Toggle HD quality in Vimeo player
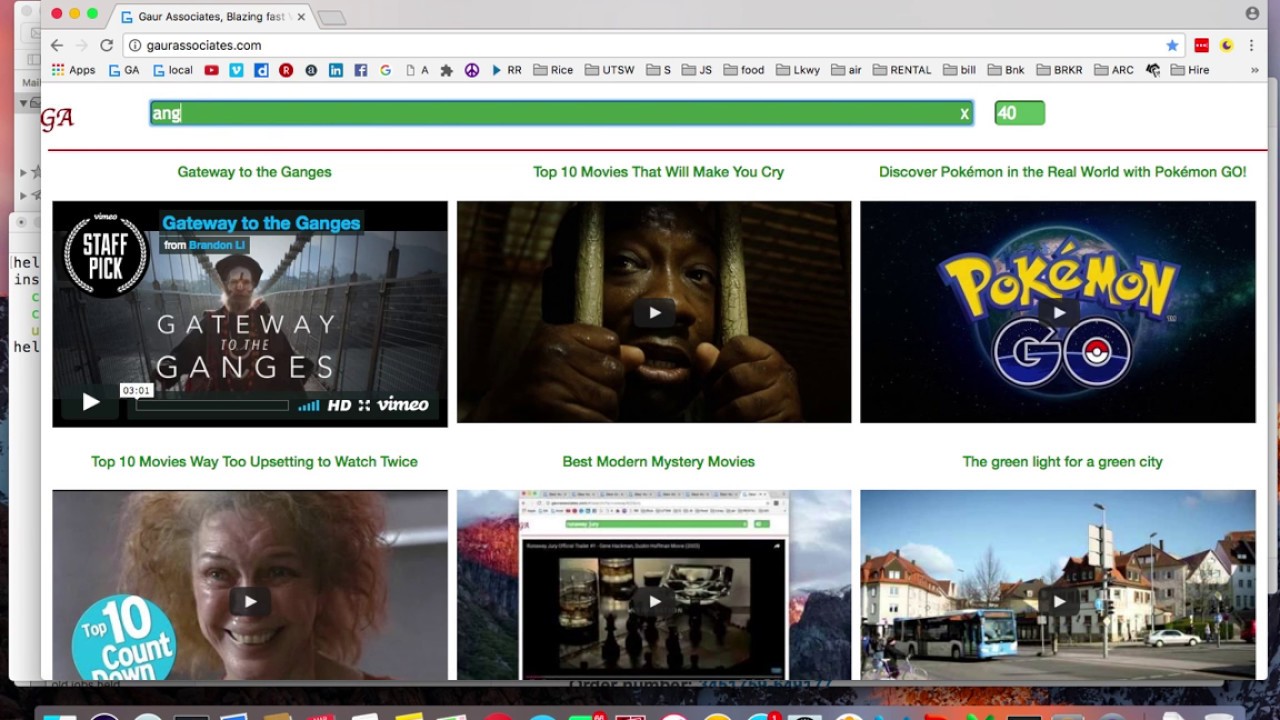 (x=340, y=405)
